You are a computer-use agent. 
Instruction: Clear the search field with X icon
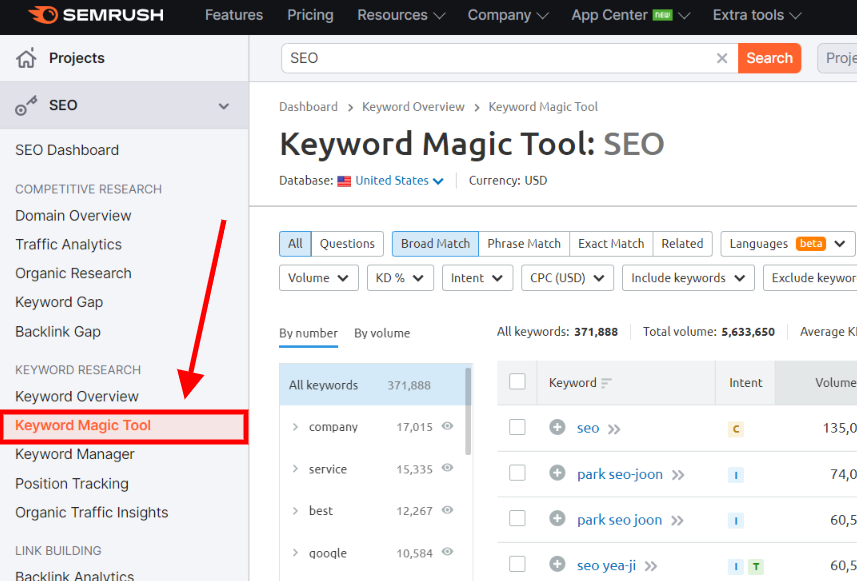(x=721, y=58)
